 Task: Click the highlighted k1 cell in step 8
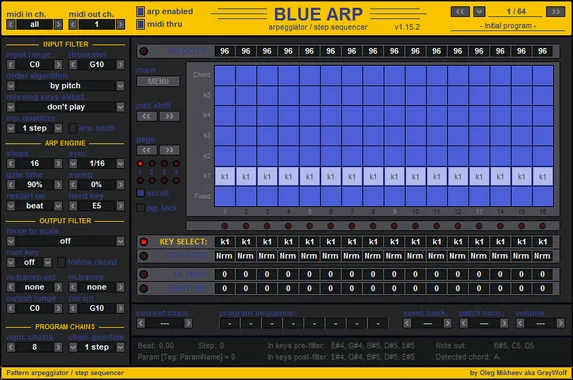click(x=373, y=176)
